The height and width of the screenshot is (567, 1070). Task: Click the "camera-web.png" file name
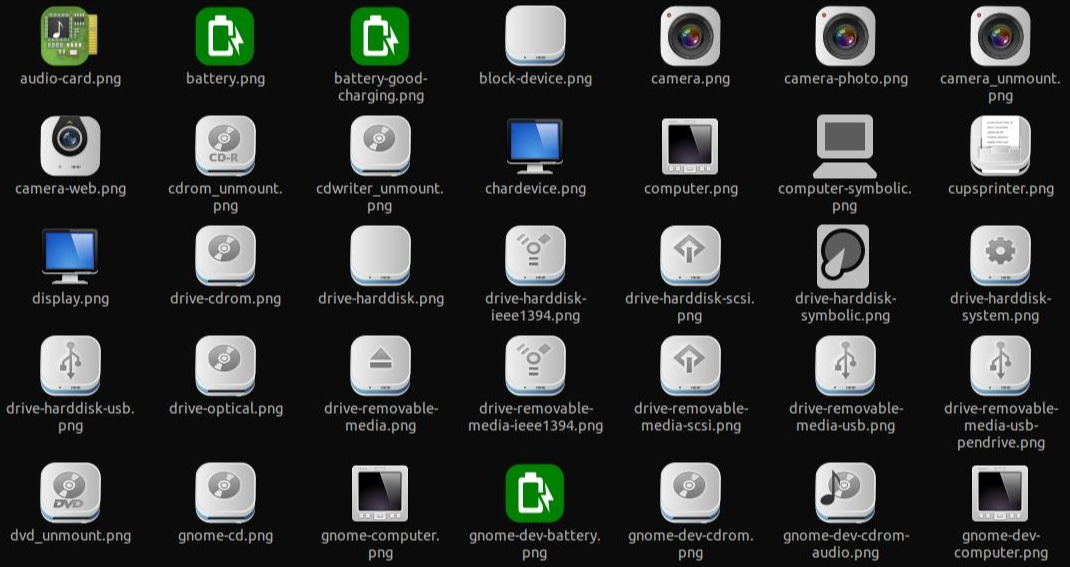(x=70, y=188)
